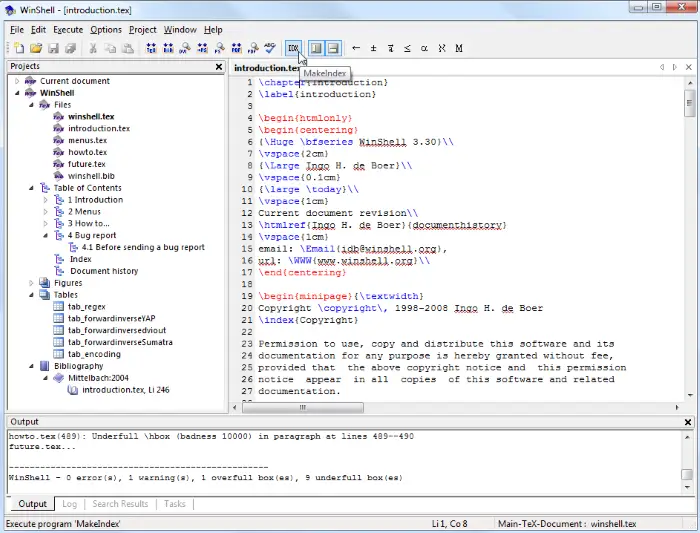Open the Project menu
The height and width of the screenshot is (533, 700).
pyautogui.click(x=143, y=30)
